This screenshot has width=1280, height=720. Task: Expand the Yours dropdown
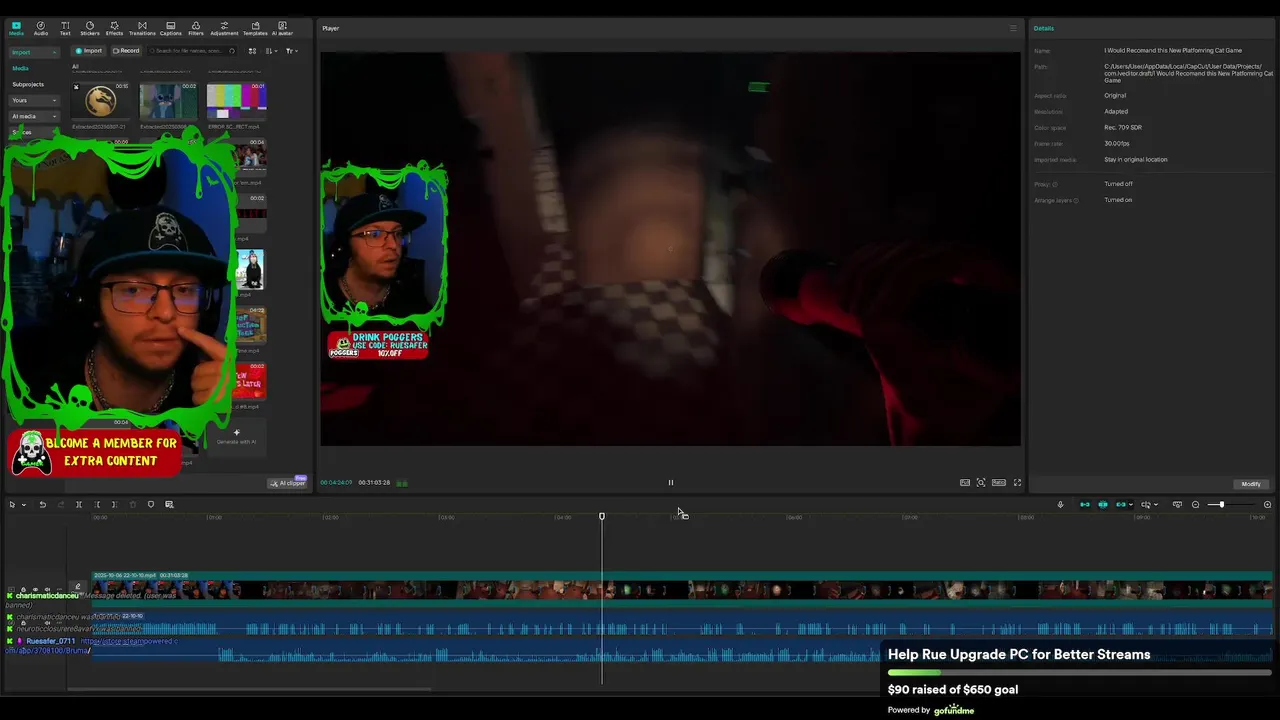(34, 100)
